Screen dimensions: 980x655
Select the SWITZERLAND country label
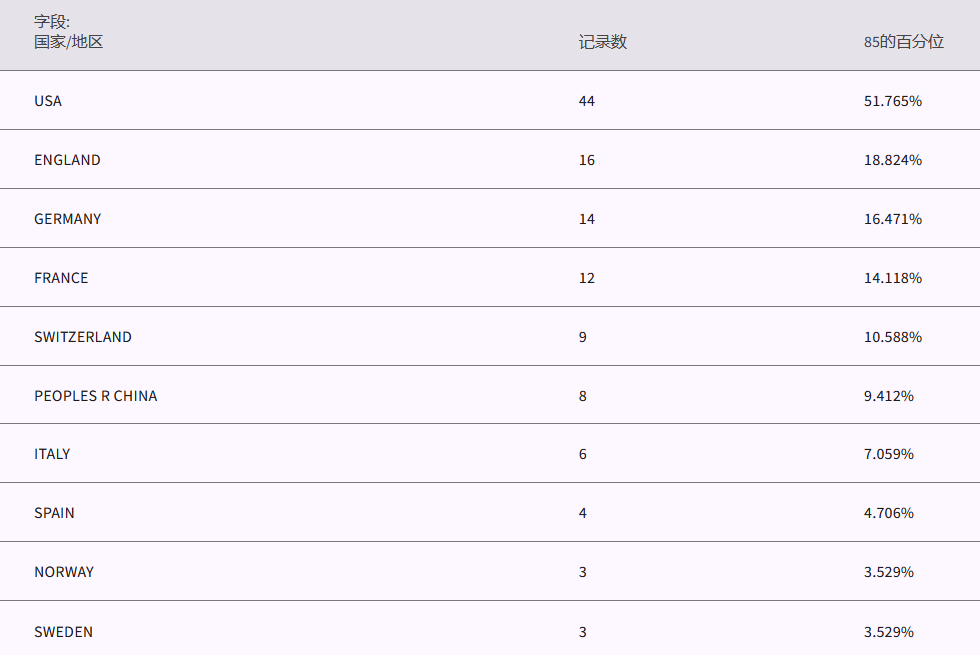[83, 337]
